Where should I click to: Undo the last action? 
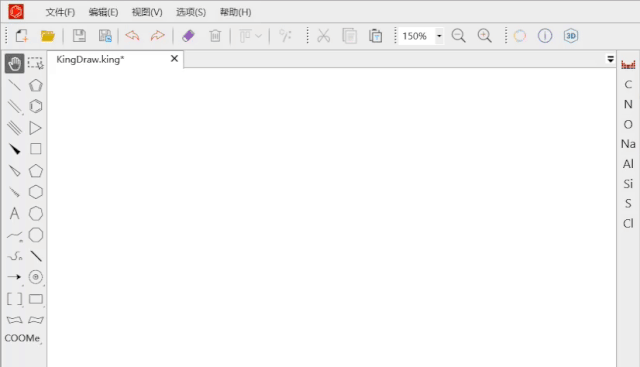[132, 36]
